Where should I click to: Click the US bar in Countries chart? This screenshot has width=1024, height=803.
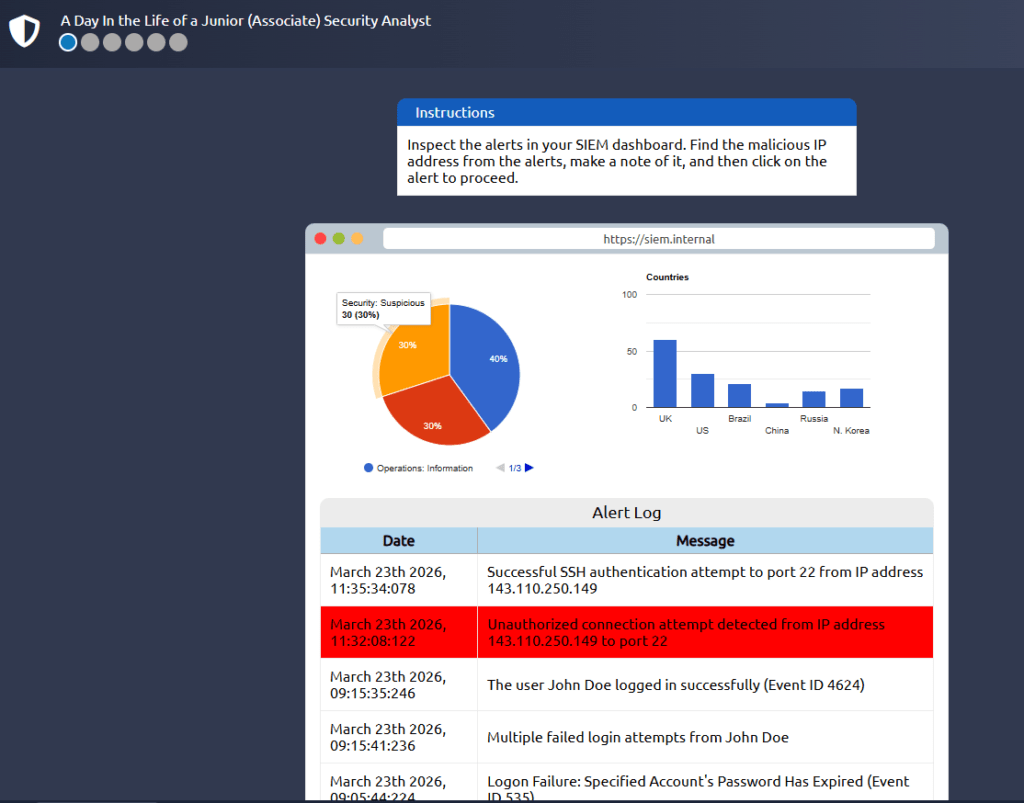tap(702, 391)
